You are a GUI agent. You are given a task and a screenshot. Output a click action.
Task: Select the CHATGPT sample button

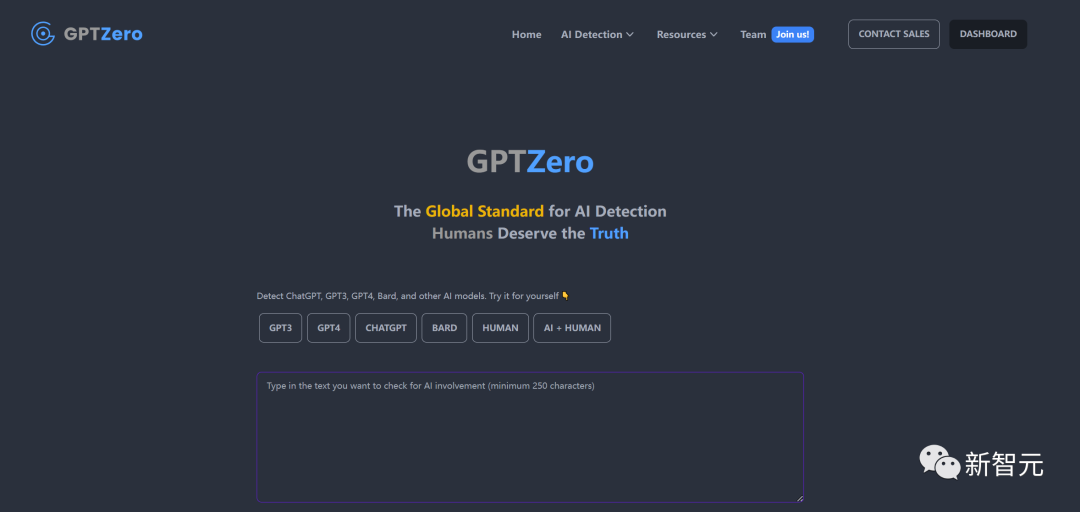[x=386, y=328]
